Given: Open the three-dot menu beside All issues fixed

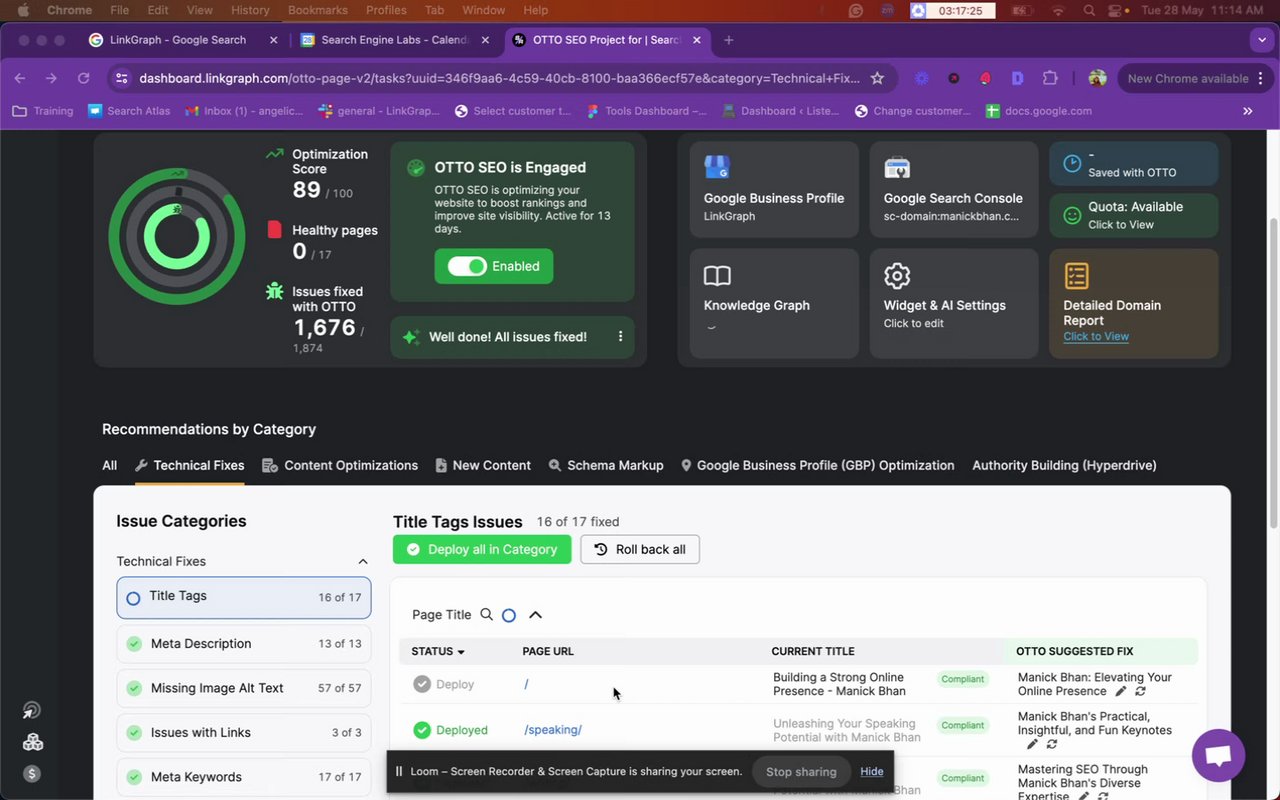Looking at the screenshot, I should coord(620,337).
